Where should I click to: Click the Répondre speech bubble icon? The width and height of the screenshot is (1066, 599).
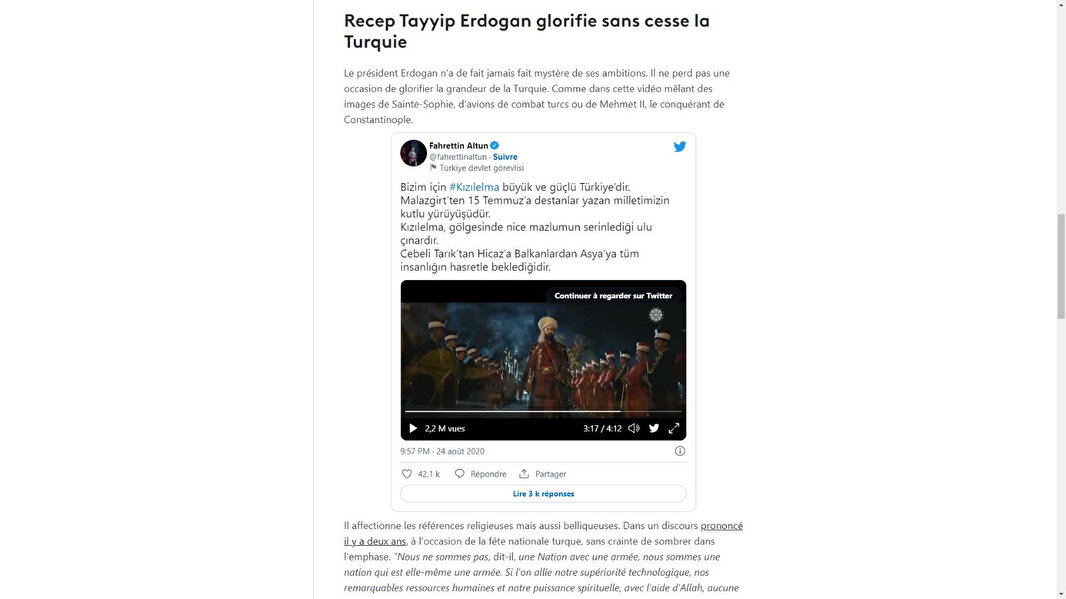pos(460,474)
